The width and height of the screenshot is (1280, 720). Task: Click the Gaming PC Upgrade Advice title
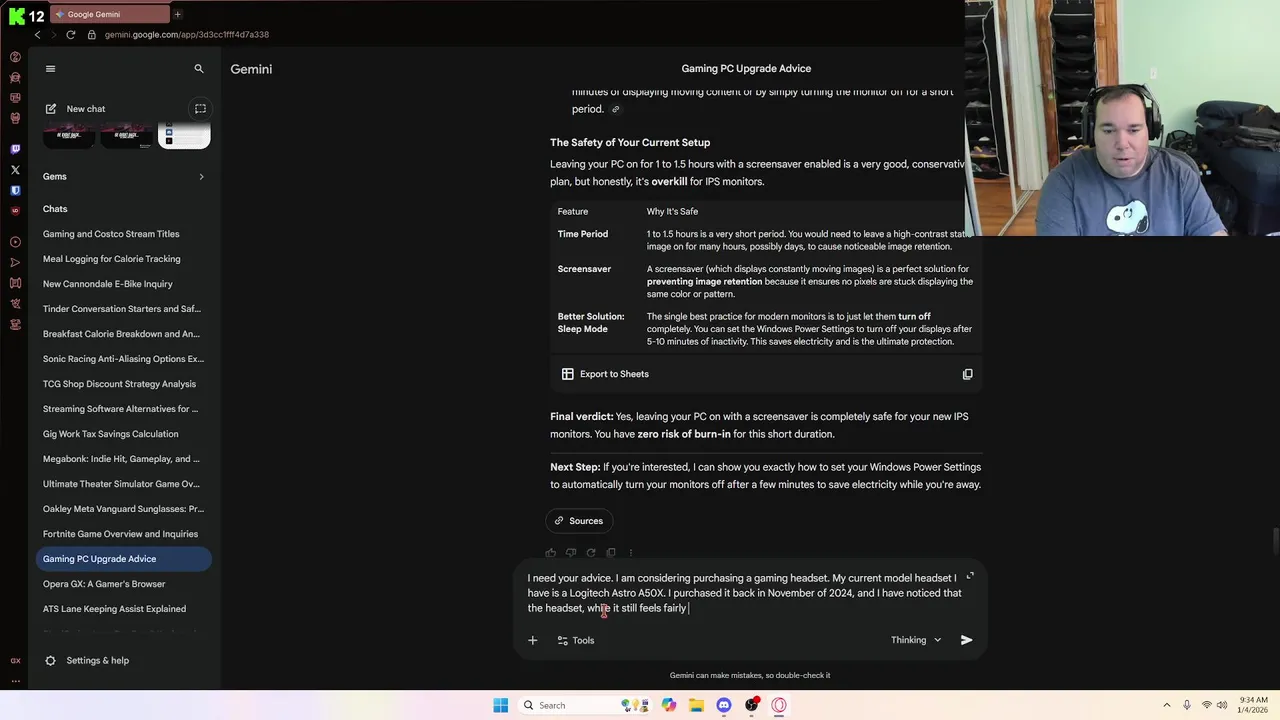click(746, 68)
